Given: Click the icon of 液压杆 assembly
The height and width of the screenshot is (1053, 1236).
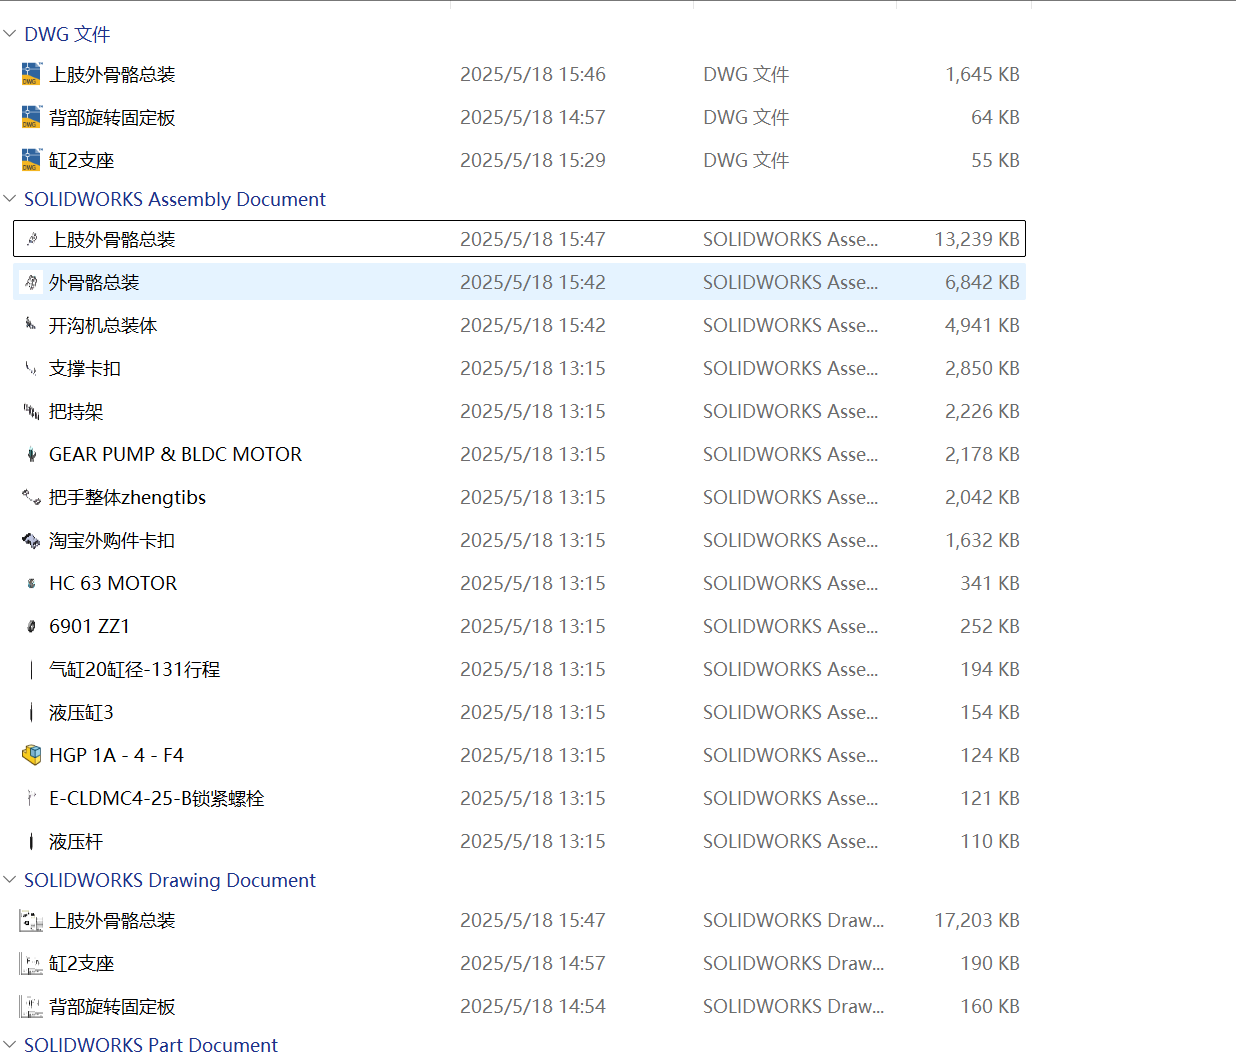Looking at the screenshot, I should 31,841.
